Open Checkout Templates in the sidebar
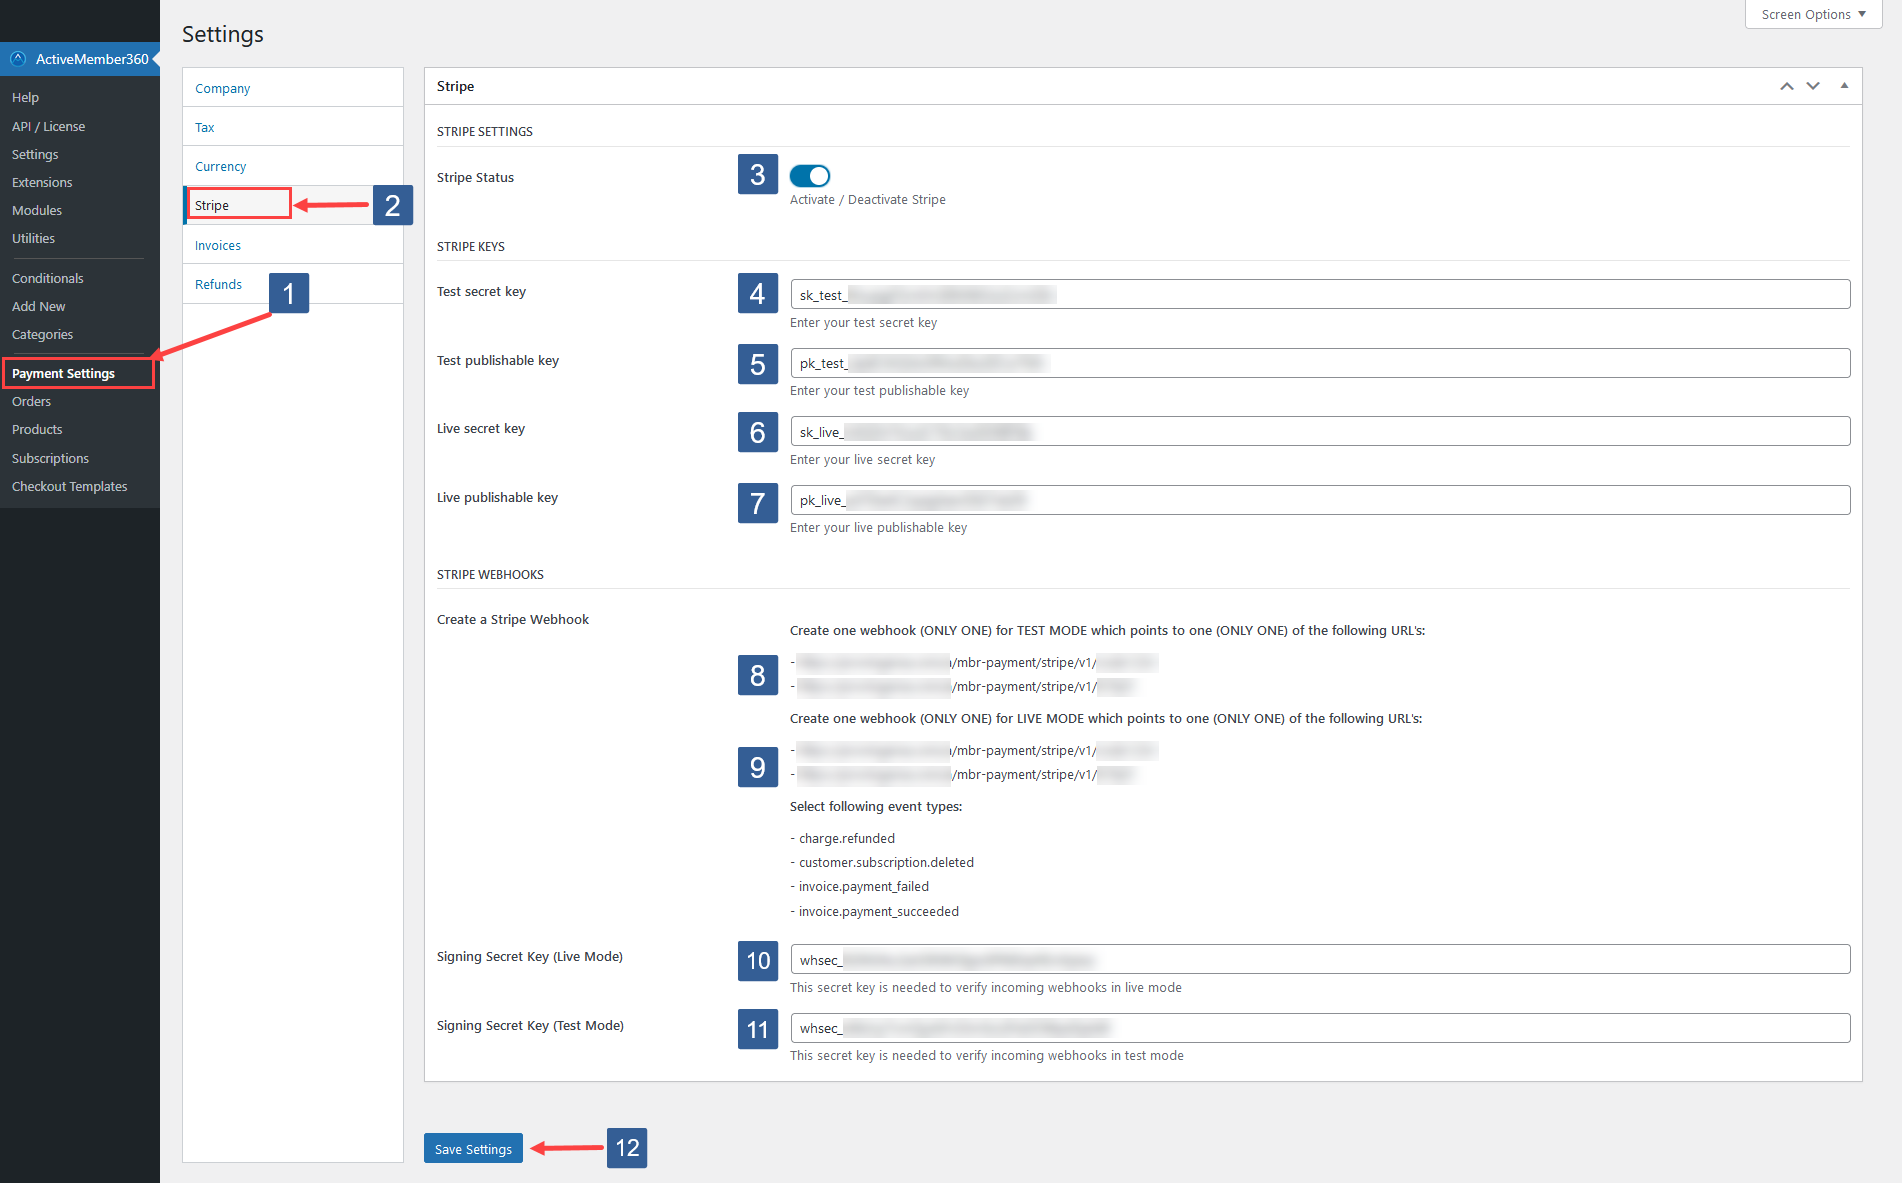Viewport: 1902px width, 1183px height. tap(69, 486)
